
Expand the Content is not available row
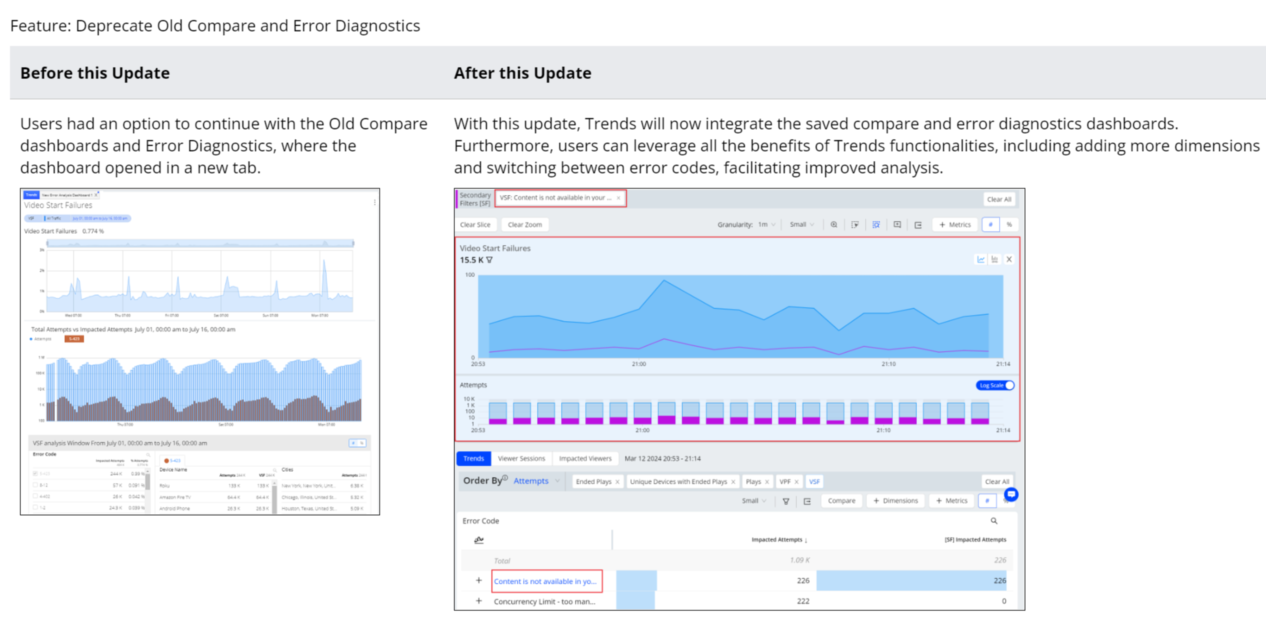[479, 581]
